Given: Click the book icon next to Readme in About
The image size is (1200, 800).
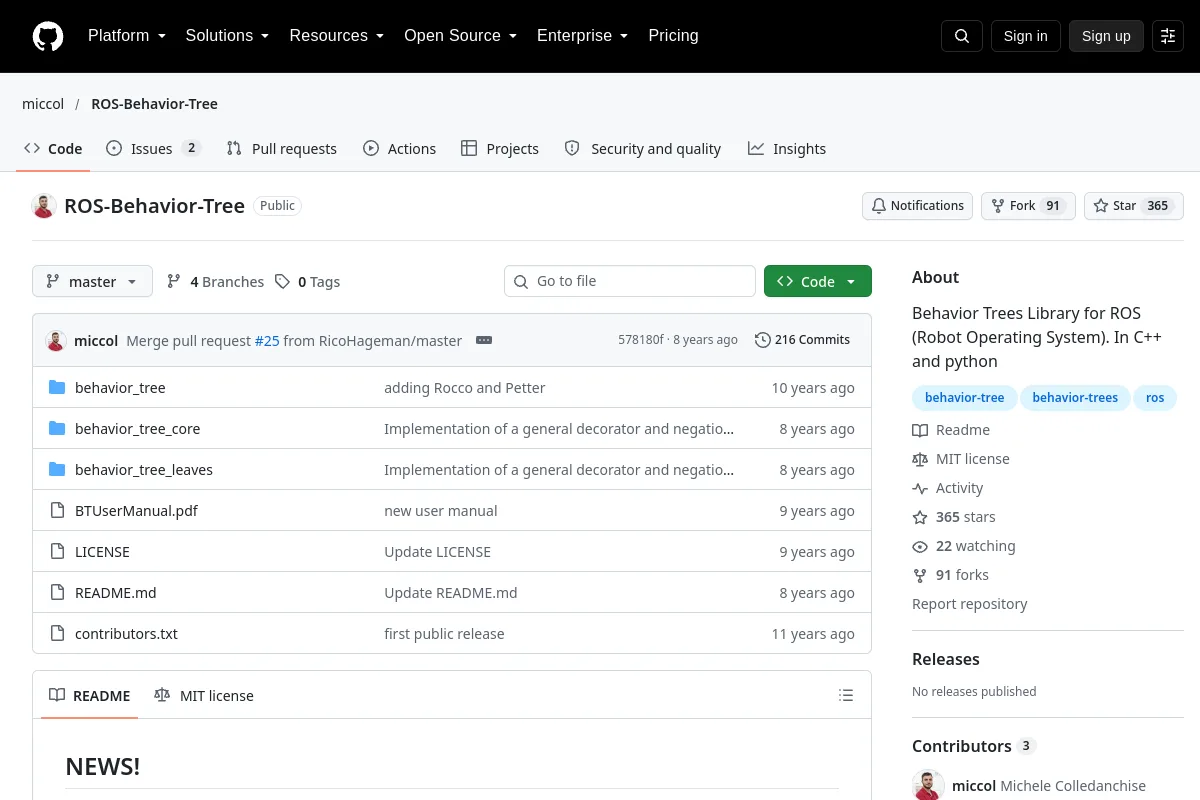Looking at the screenshot, I should tap(920, 430).
